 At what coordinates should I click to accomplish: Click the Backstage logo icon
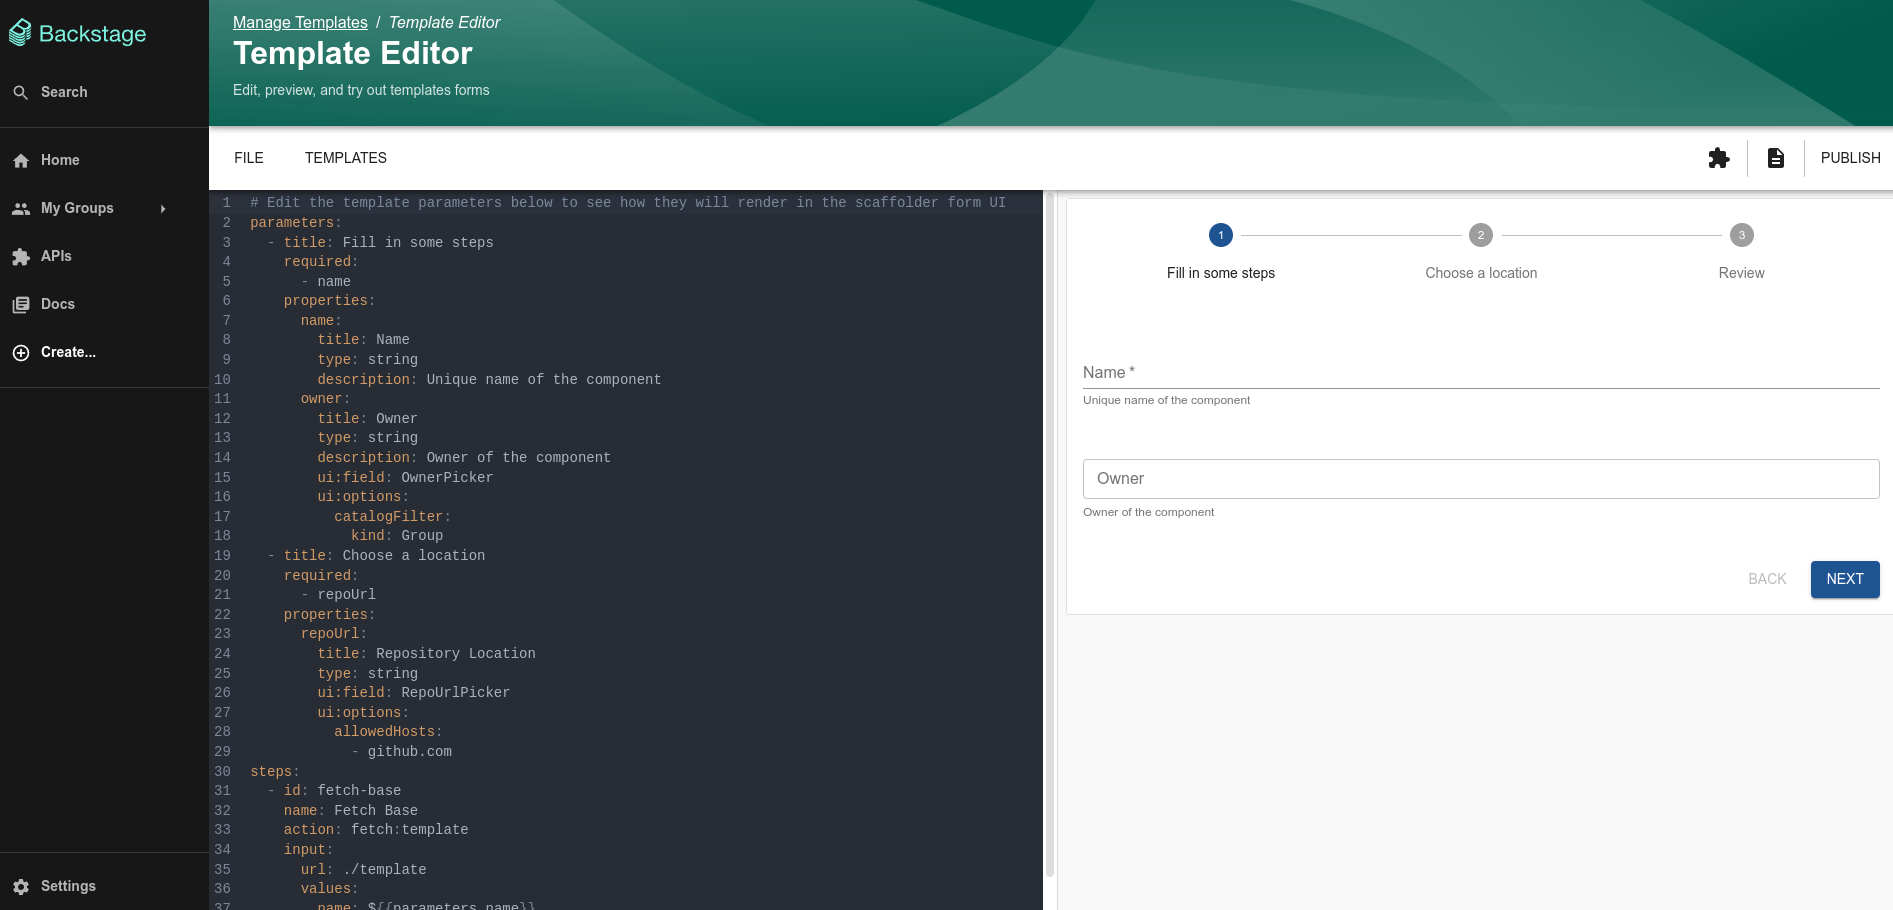tap(20, 33)
